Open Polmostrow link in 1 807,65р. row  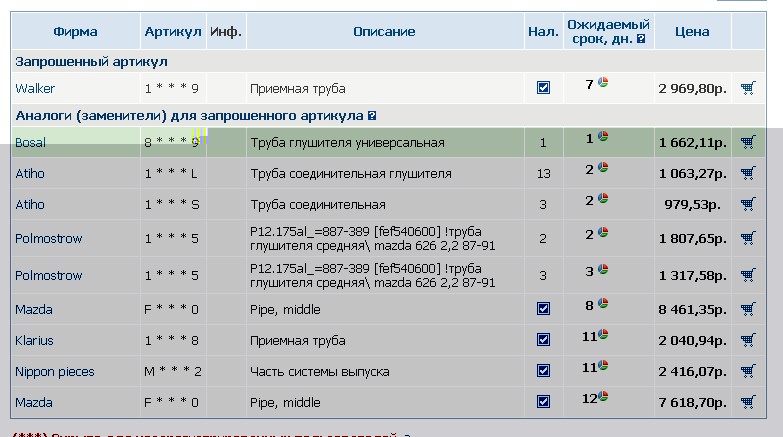48,238
